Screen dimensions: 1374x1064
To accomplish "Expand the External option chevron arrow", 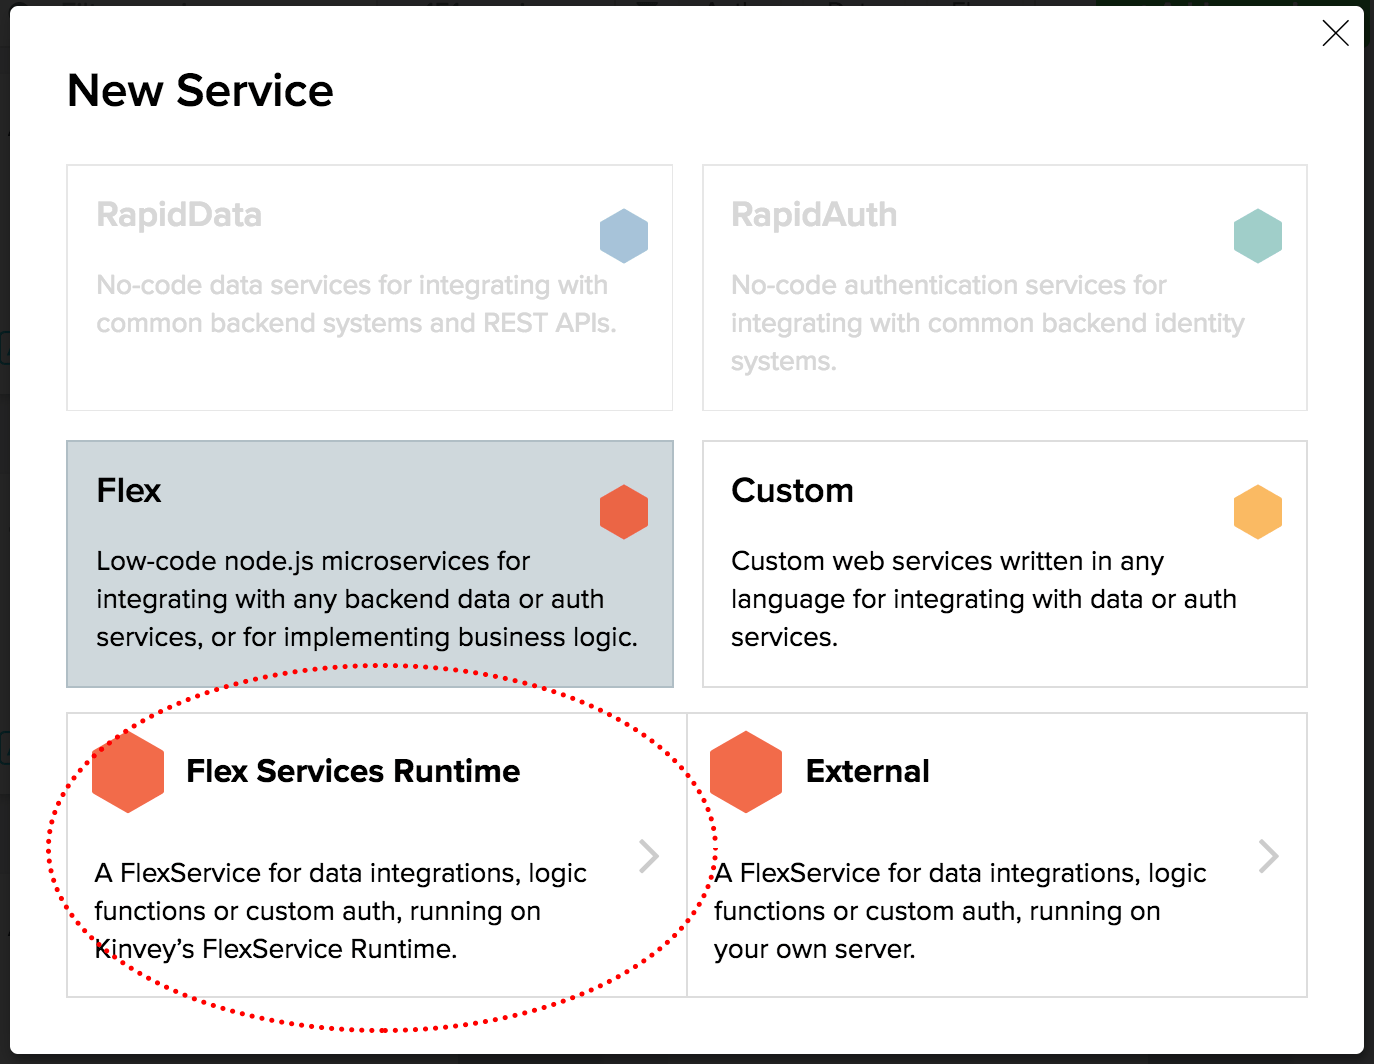I will coord(1268,856).
